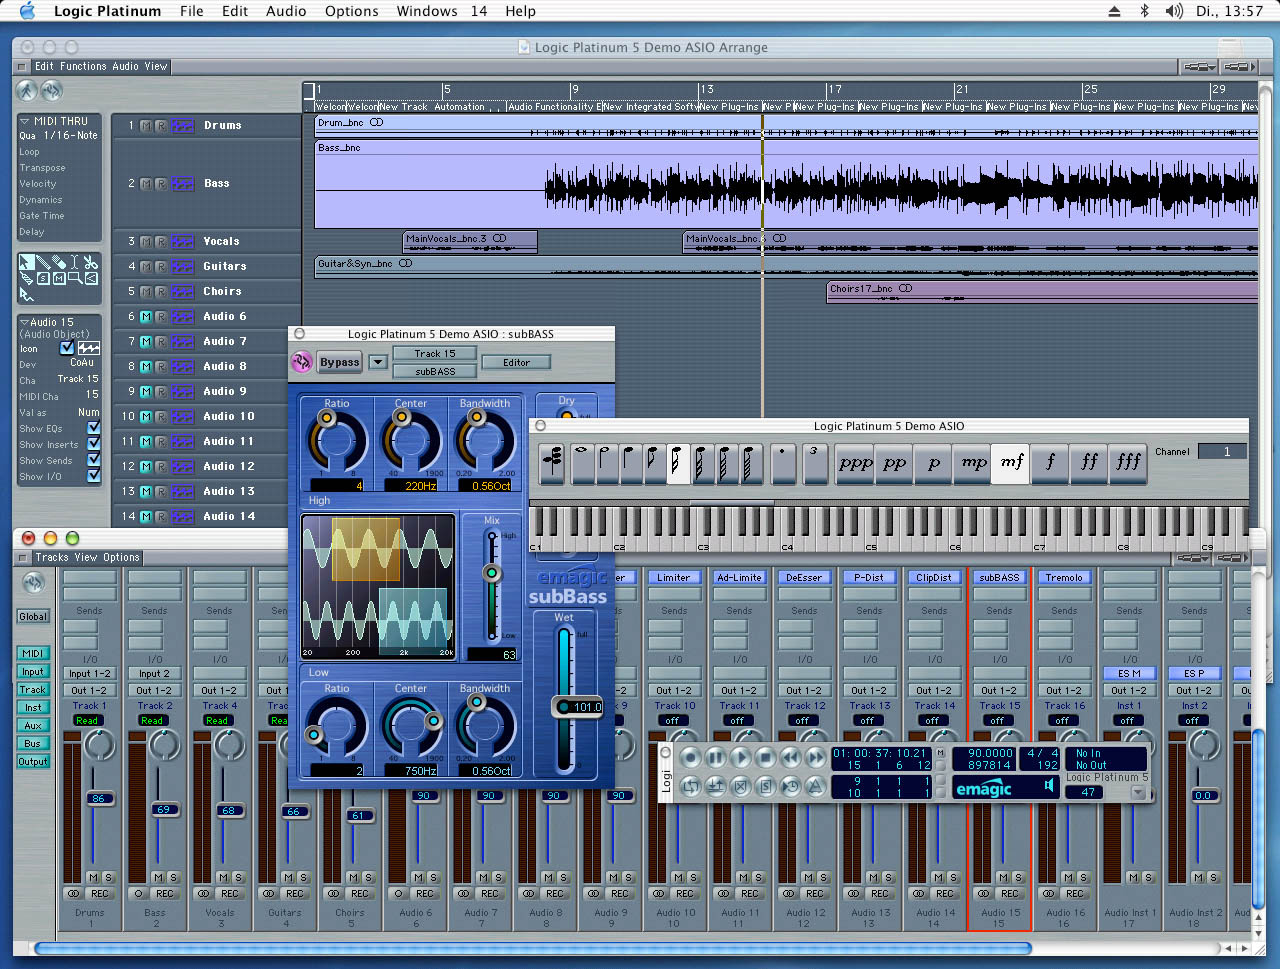Open the Track 15 selector in subBASS window

pyautogui.click(x=434, y=353)
